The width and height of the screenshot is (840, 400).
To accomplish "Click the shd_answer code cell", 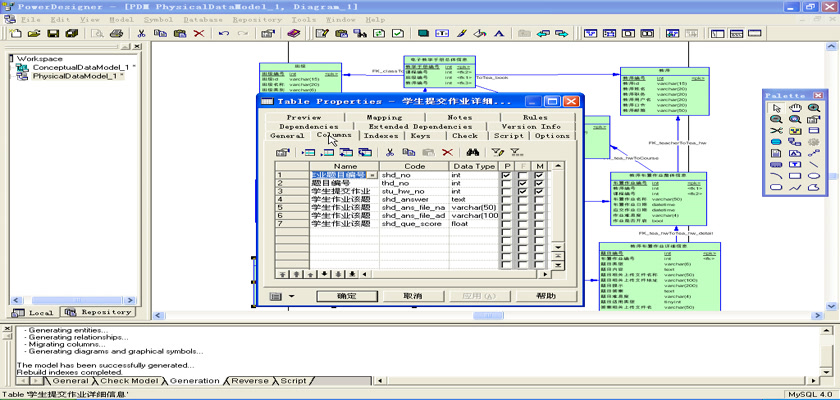I will click(x=414, y=199).
